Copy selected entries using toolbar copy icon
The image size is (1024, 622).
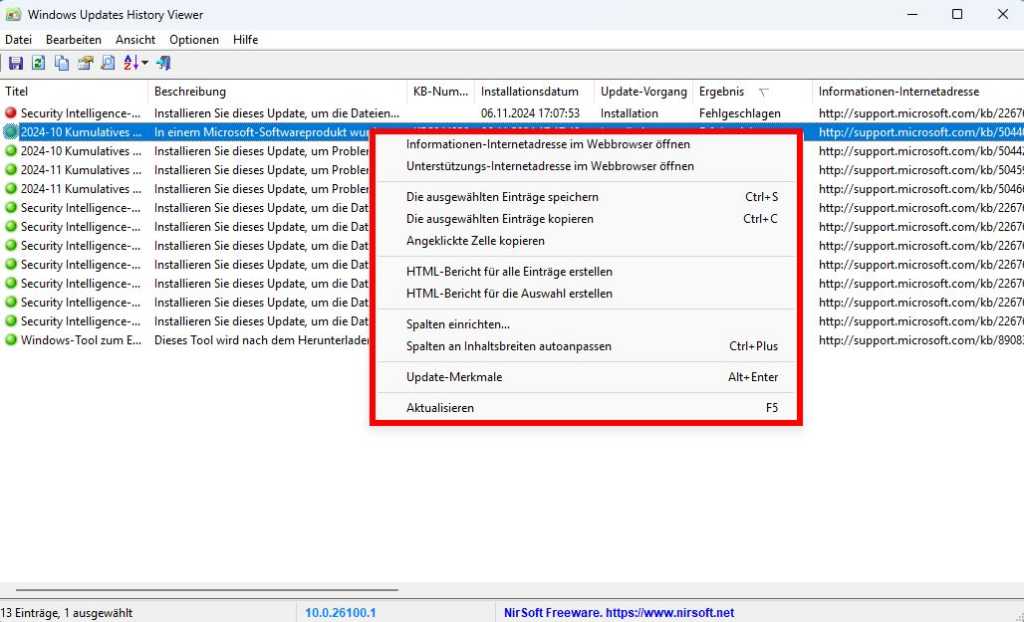(62, 63)
